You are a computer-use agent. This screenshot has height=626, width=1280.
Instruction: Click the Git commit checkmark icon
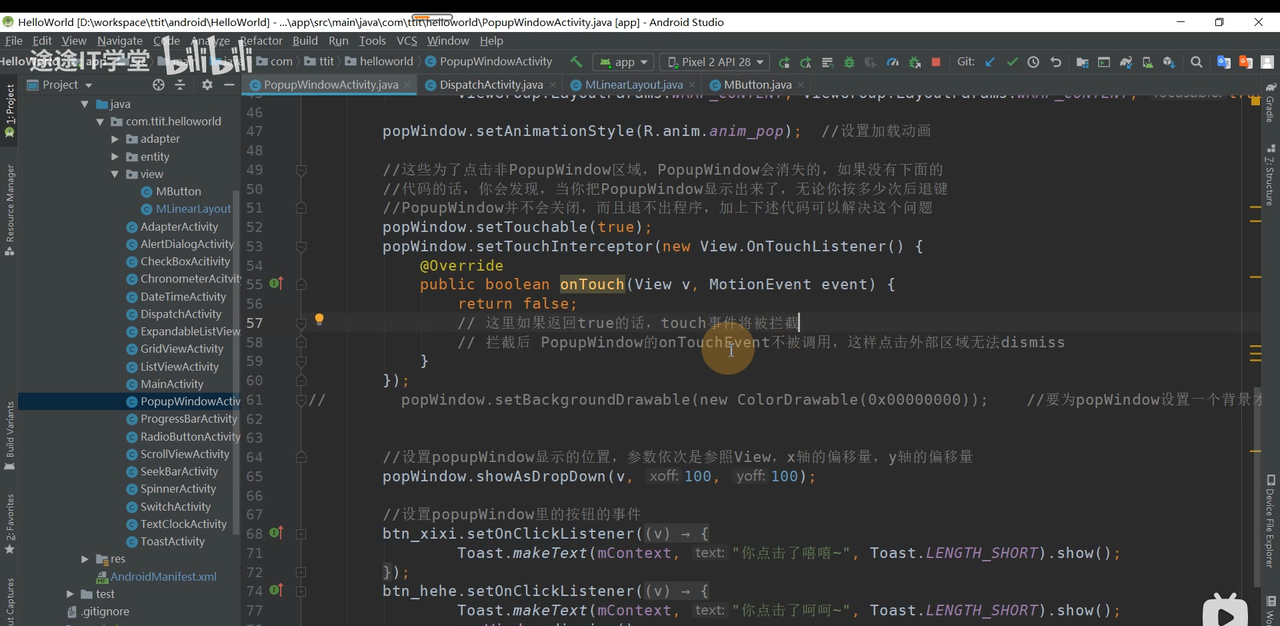click(1012, 62)
